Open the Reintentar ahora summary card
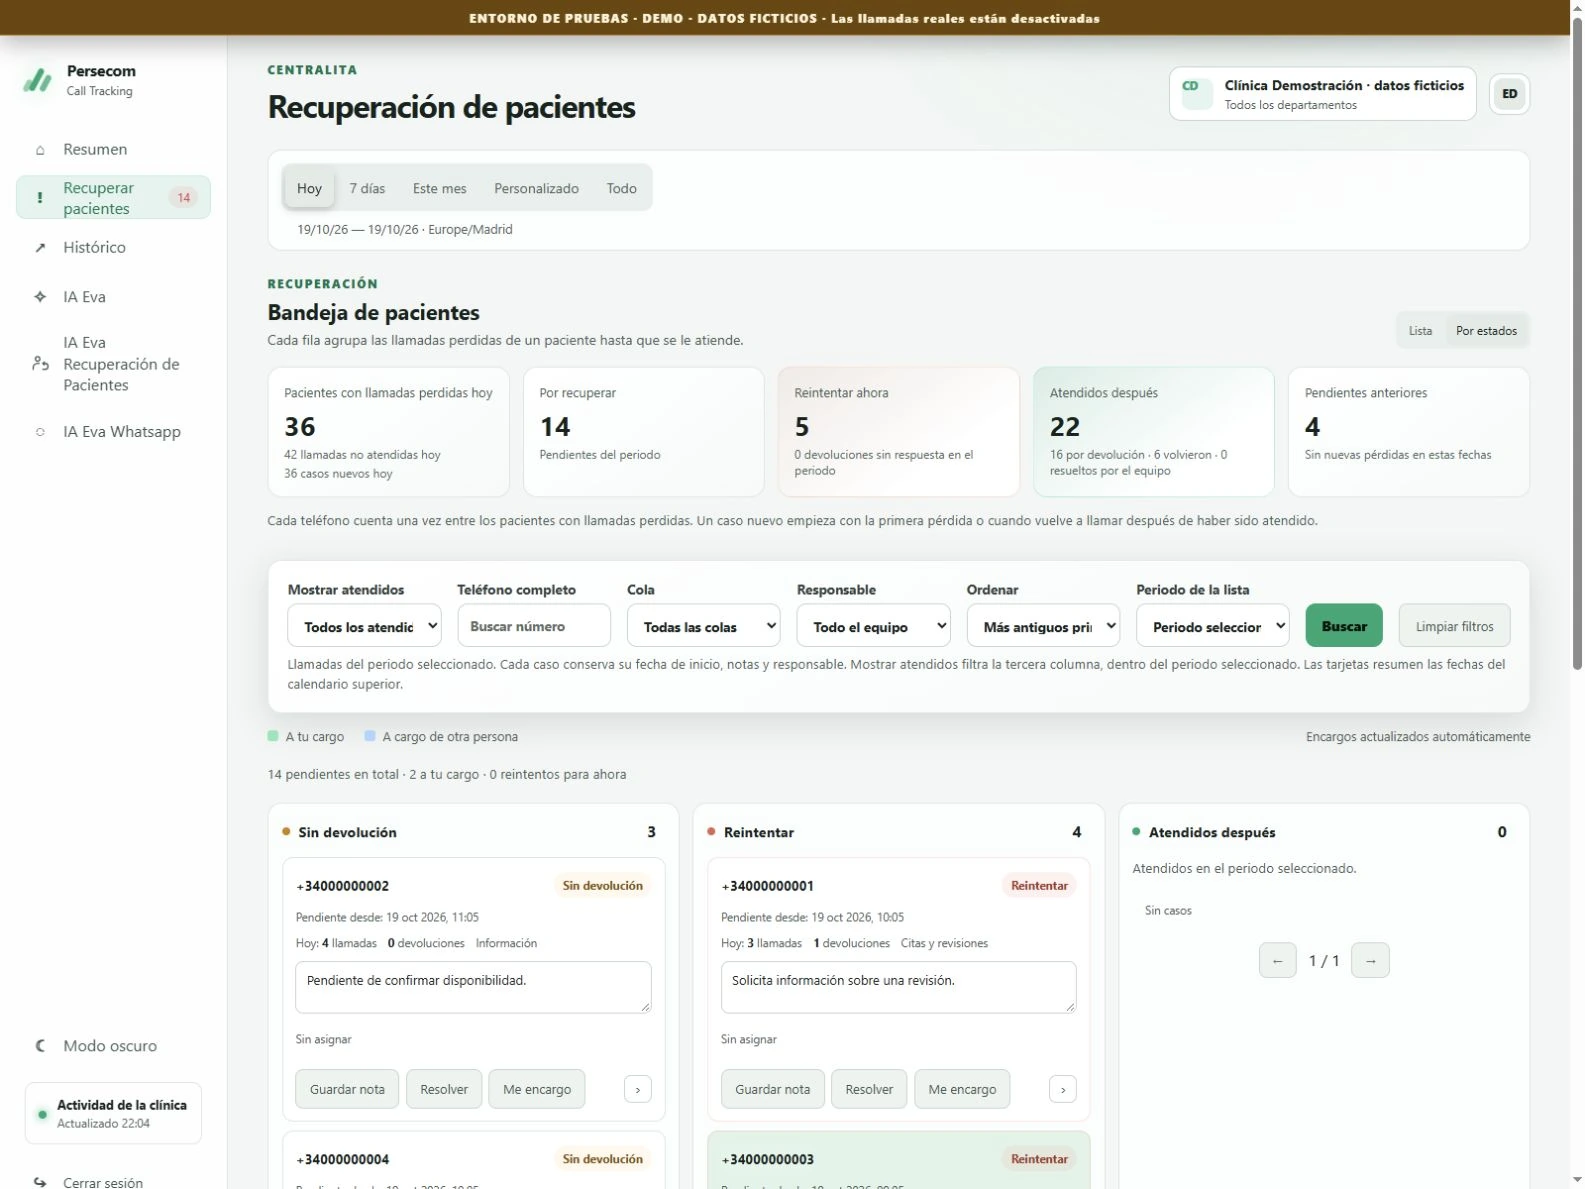This screenshot has width=1585, height=1189. click(x=898, y=432)
